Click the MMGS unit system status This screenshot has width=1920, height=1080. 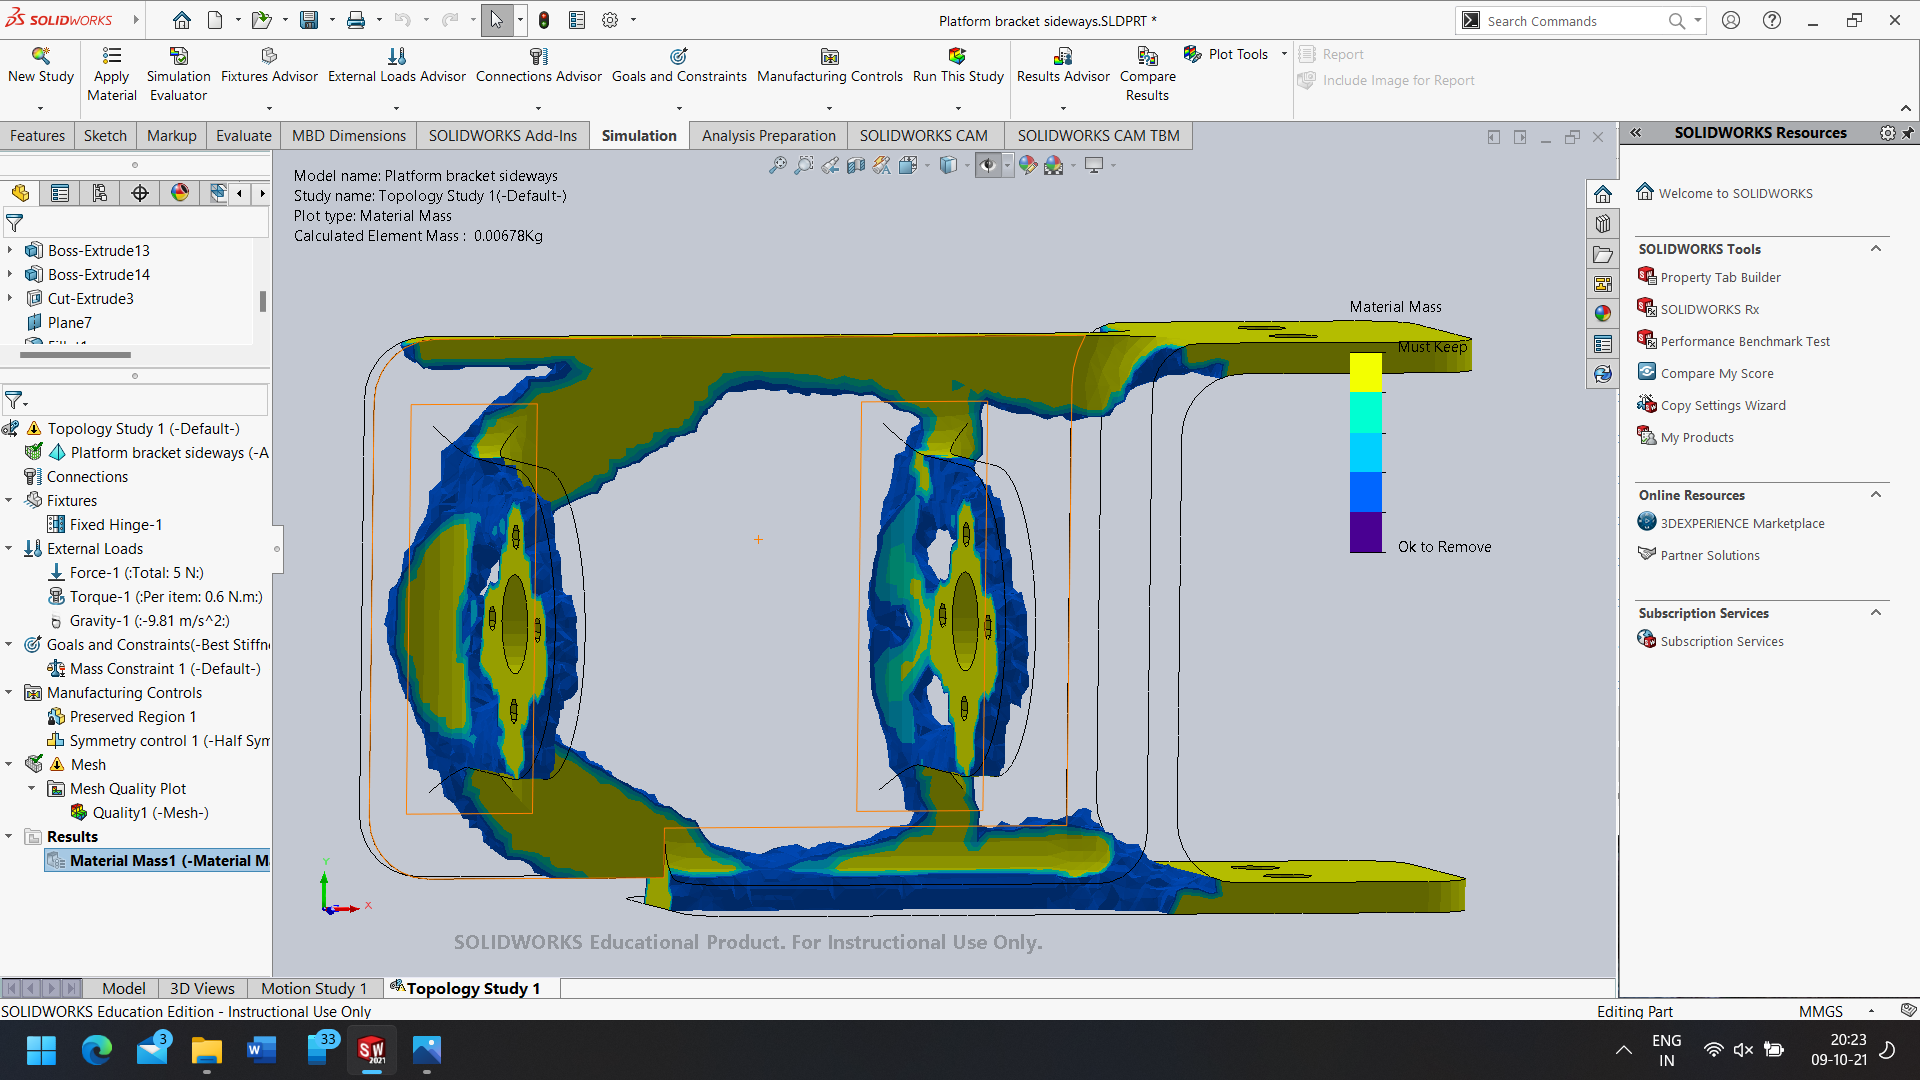click(1820, 1011)
